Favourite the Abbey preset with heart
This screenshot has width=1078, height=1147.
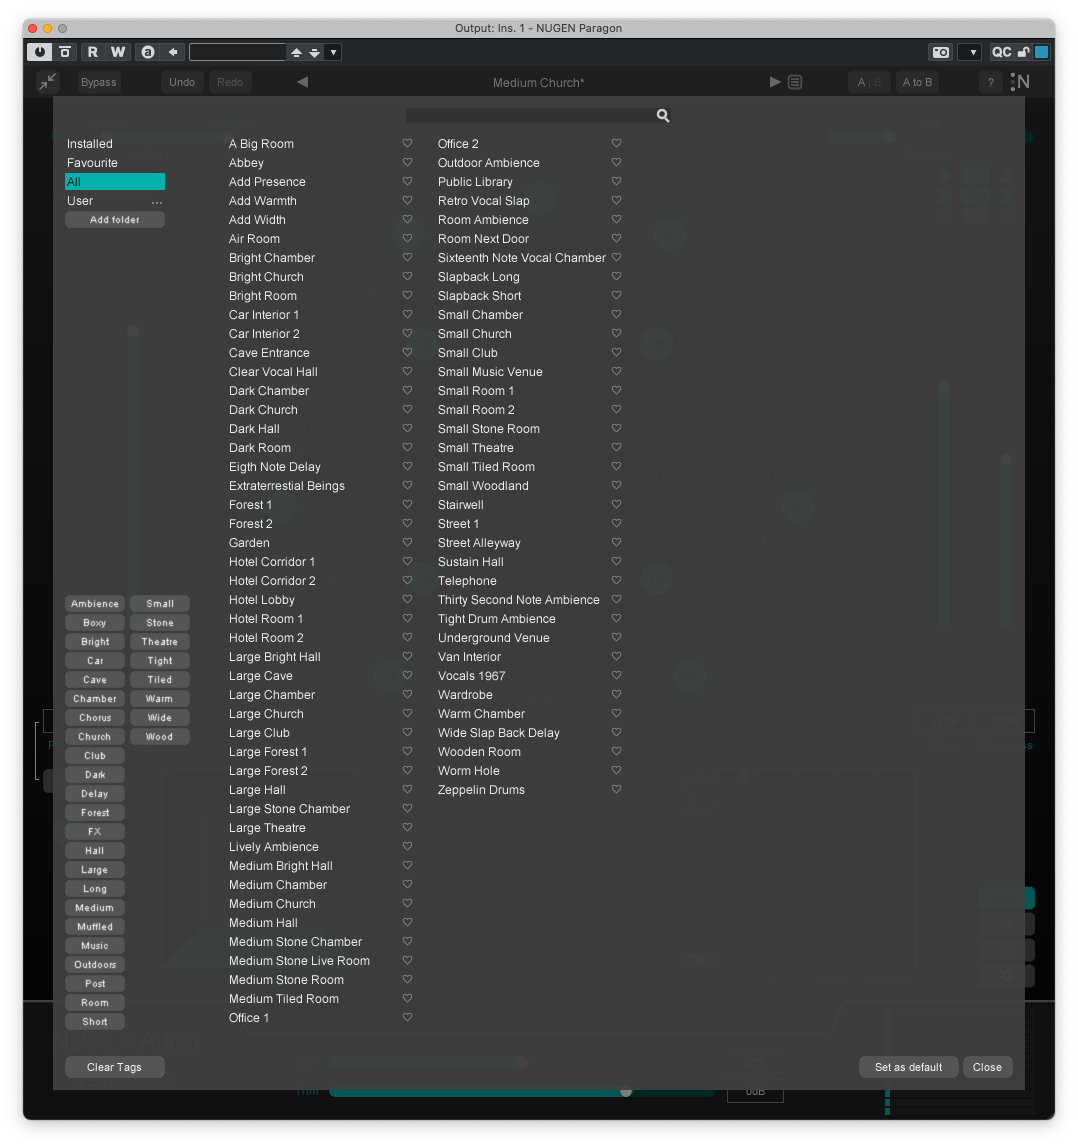(407, 163)
